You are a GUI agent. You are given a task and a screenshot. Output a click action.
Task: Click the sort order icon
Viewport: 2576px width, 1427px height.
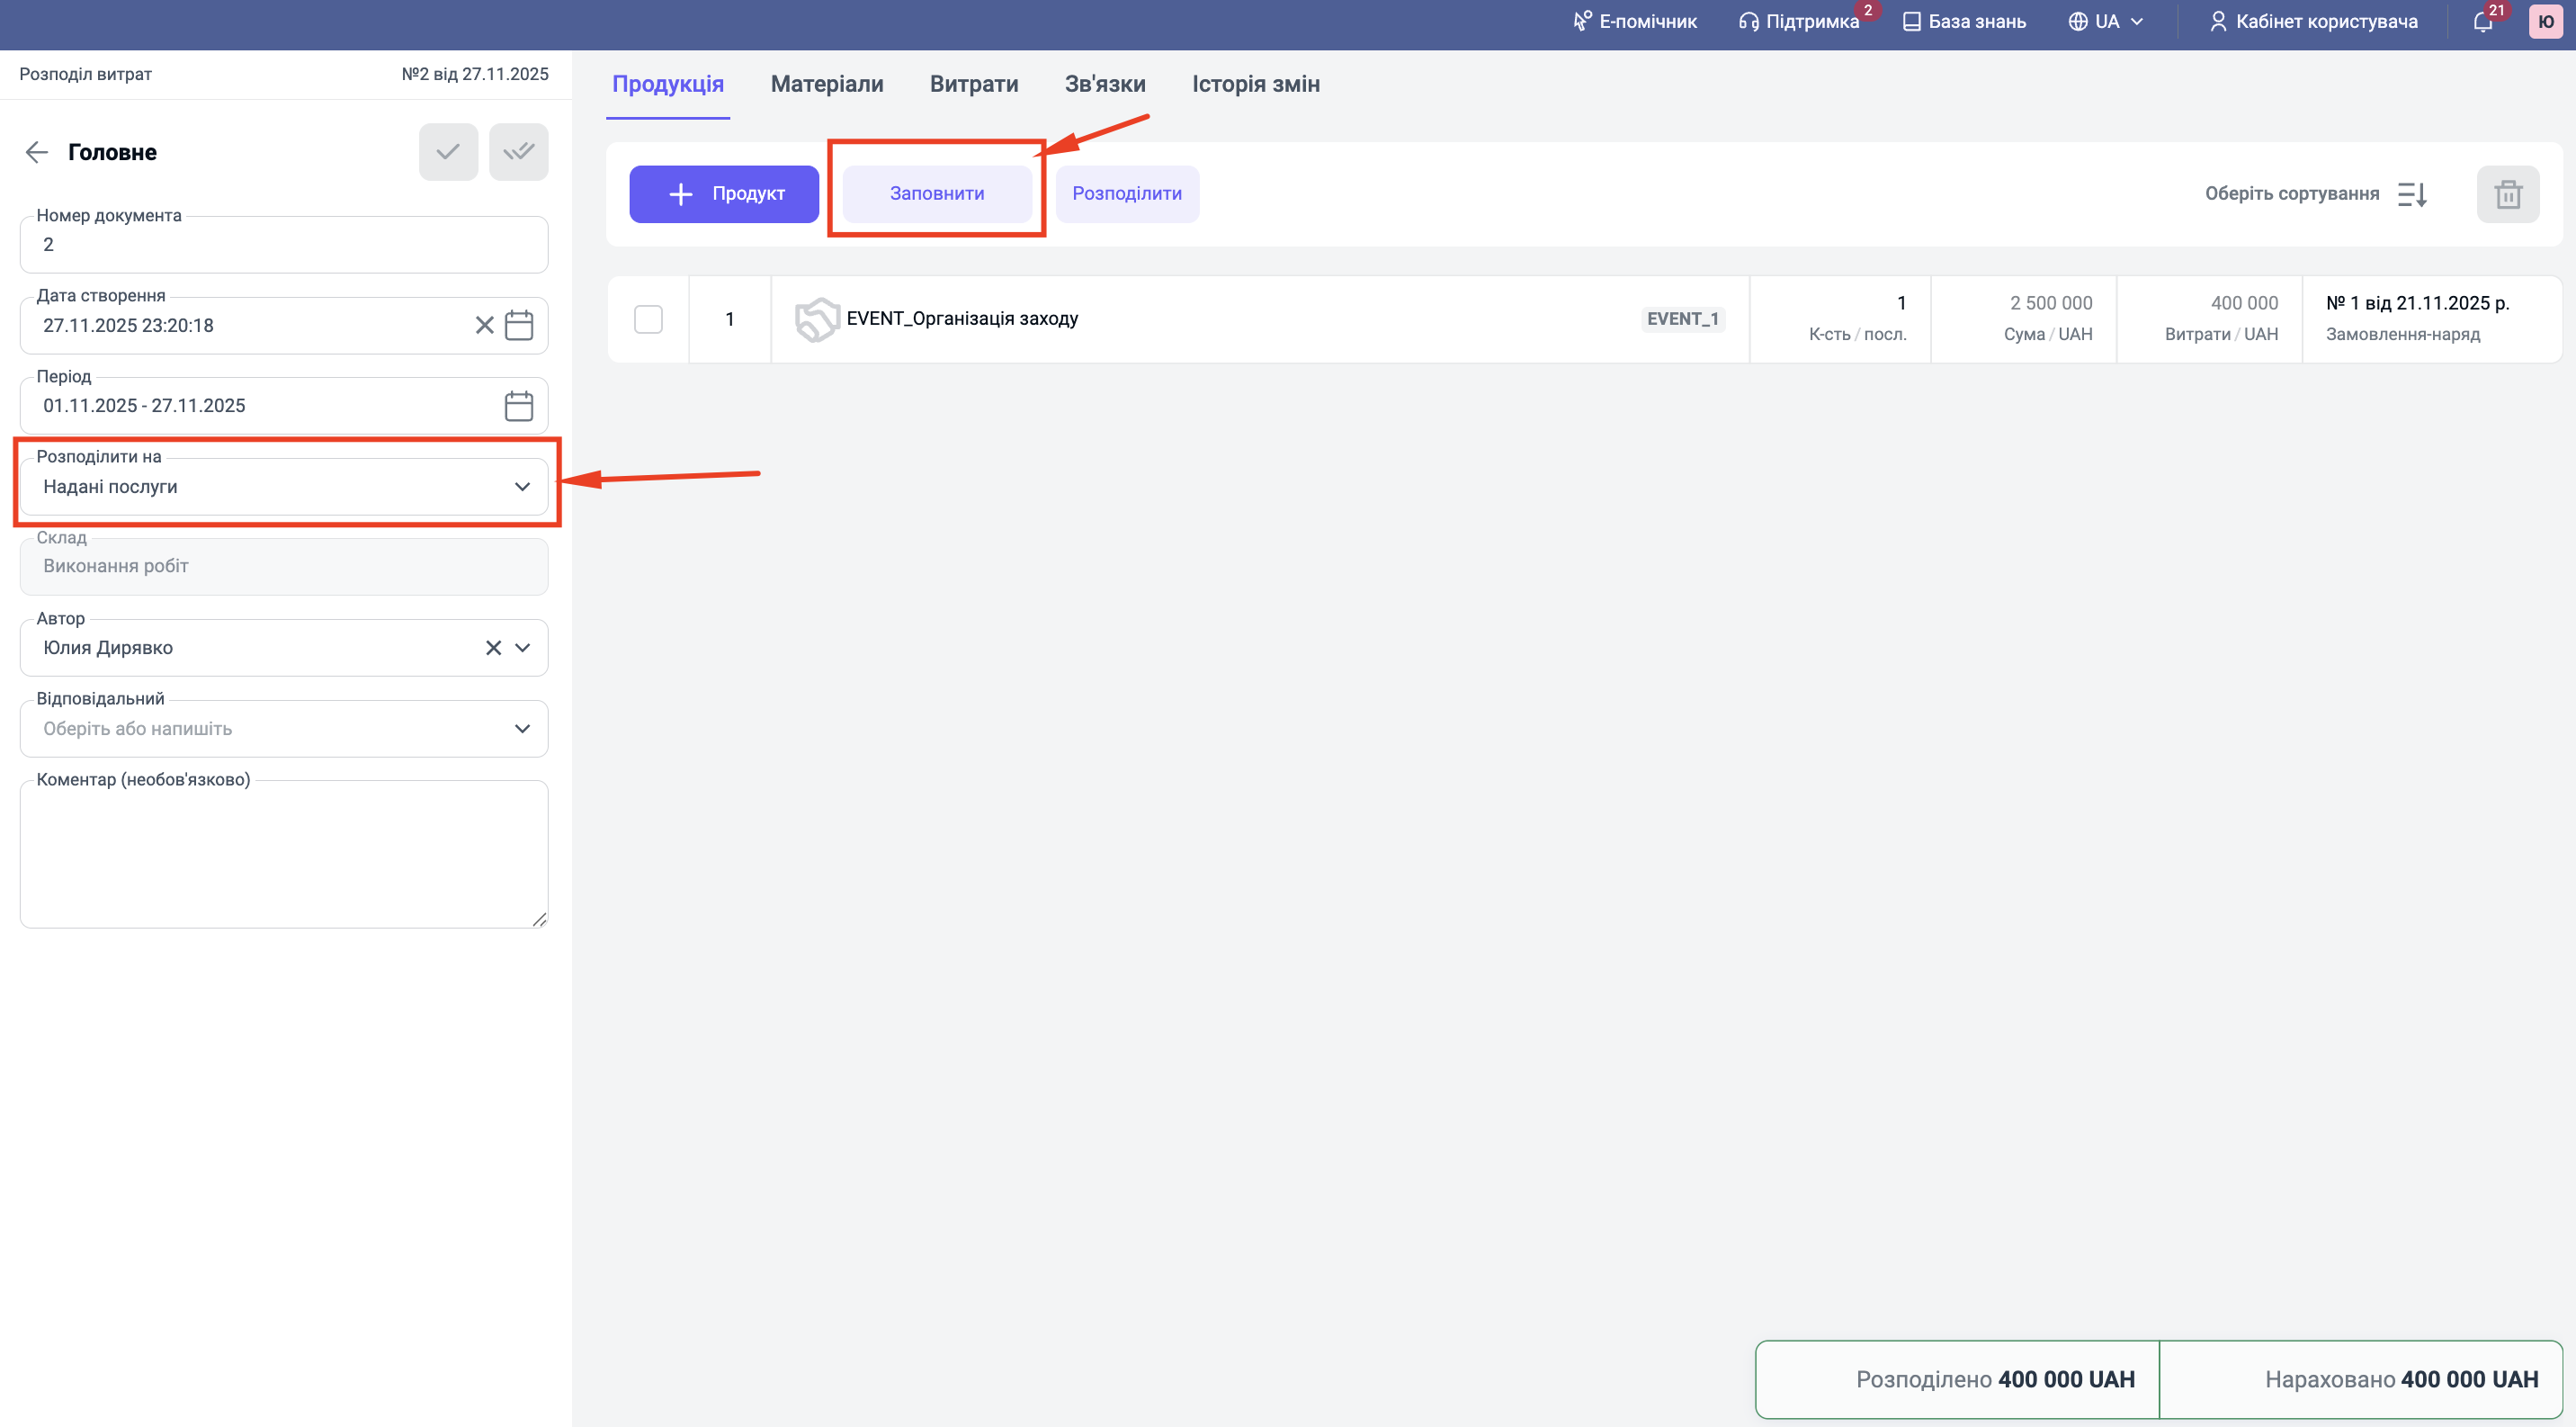click(2412, 194)
